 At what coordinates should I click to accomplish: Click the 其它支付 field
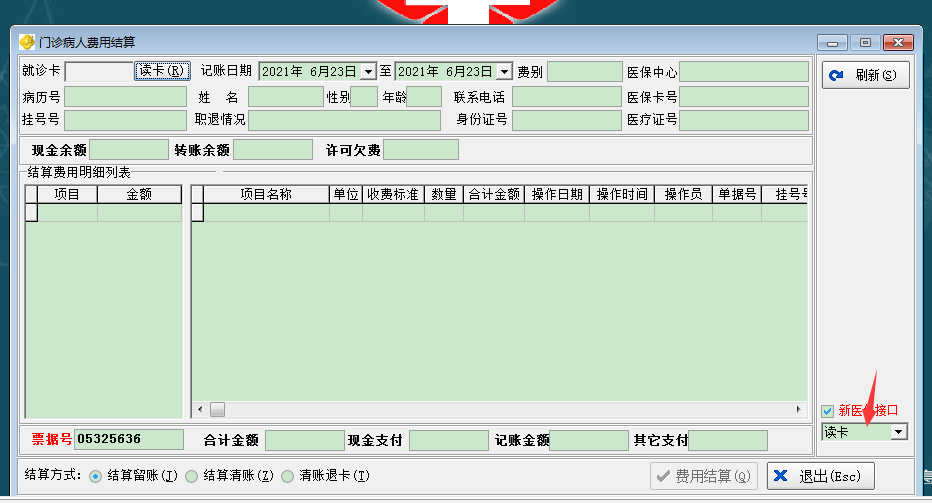click(728, 441)
